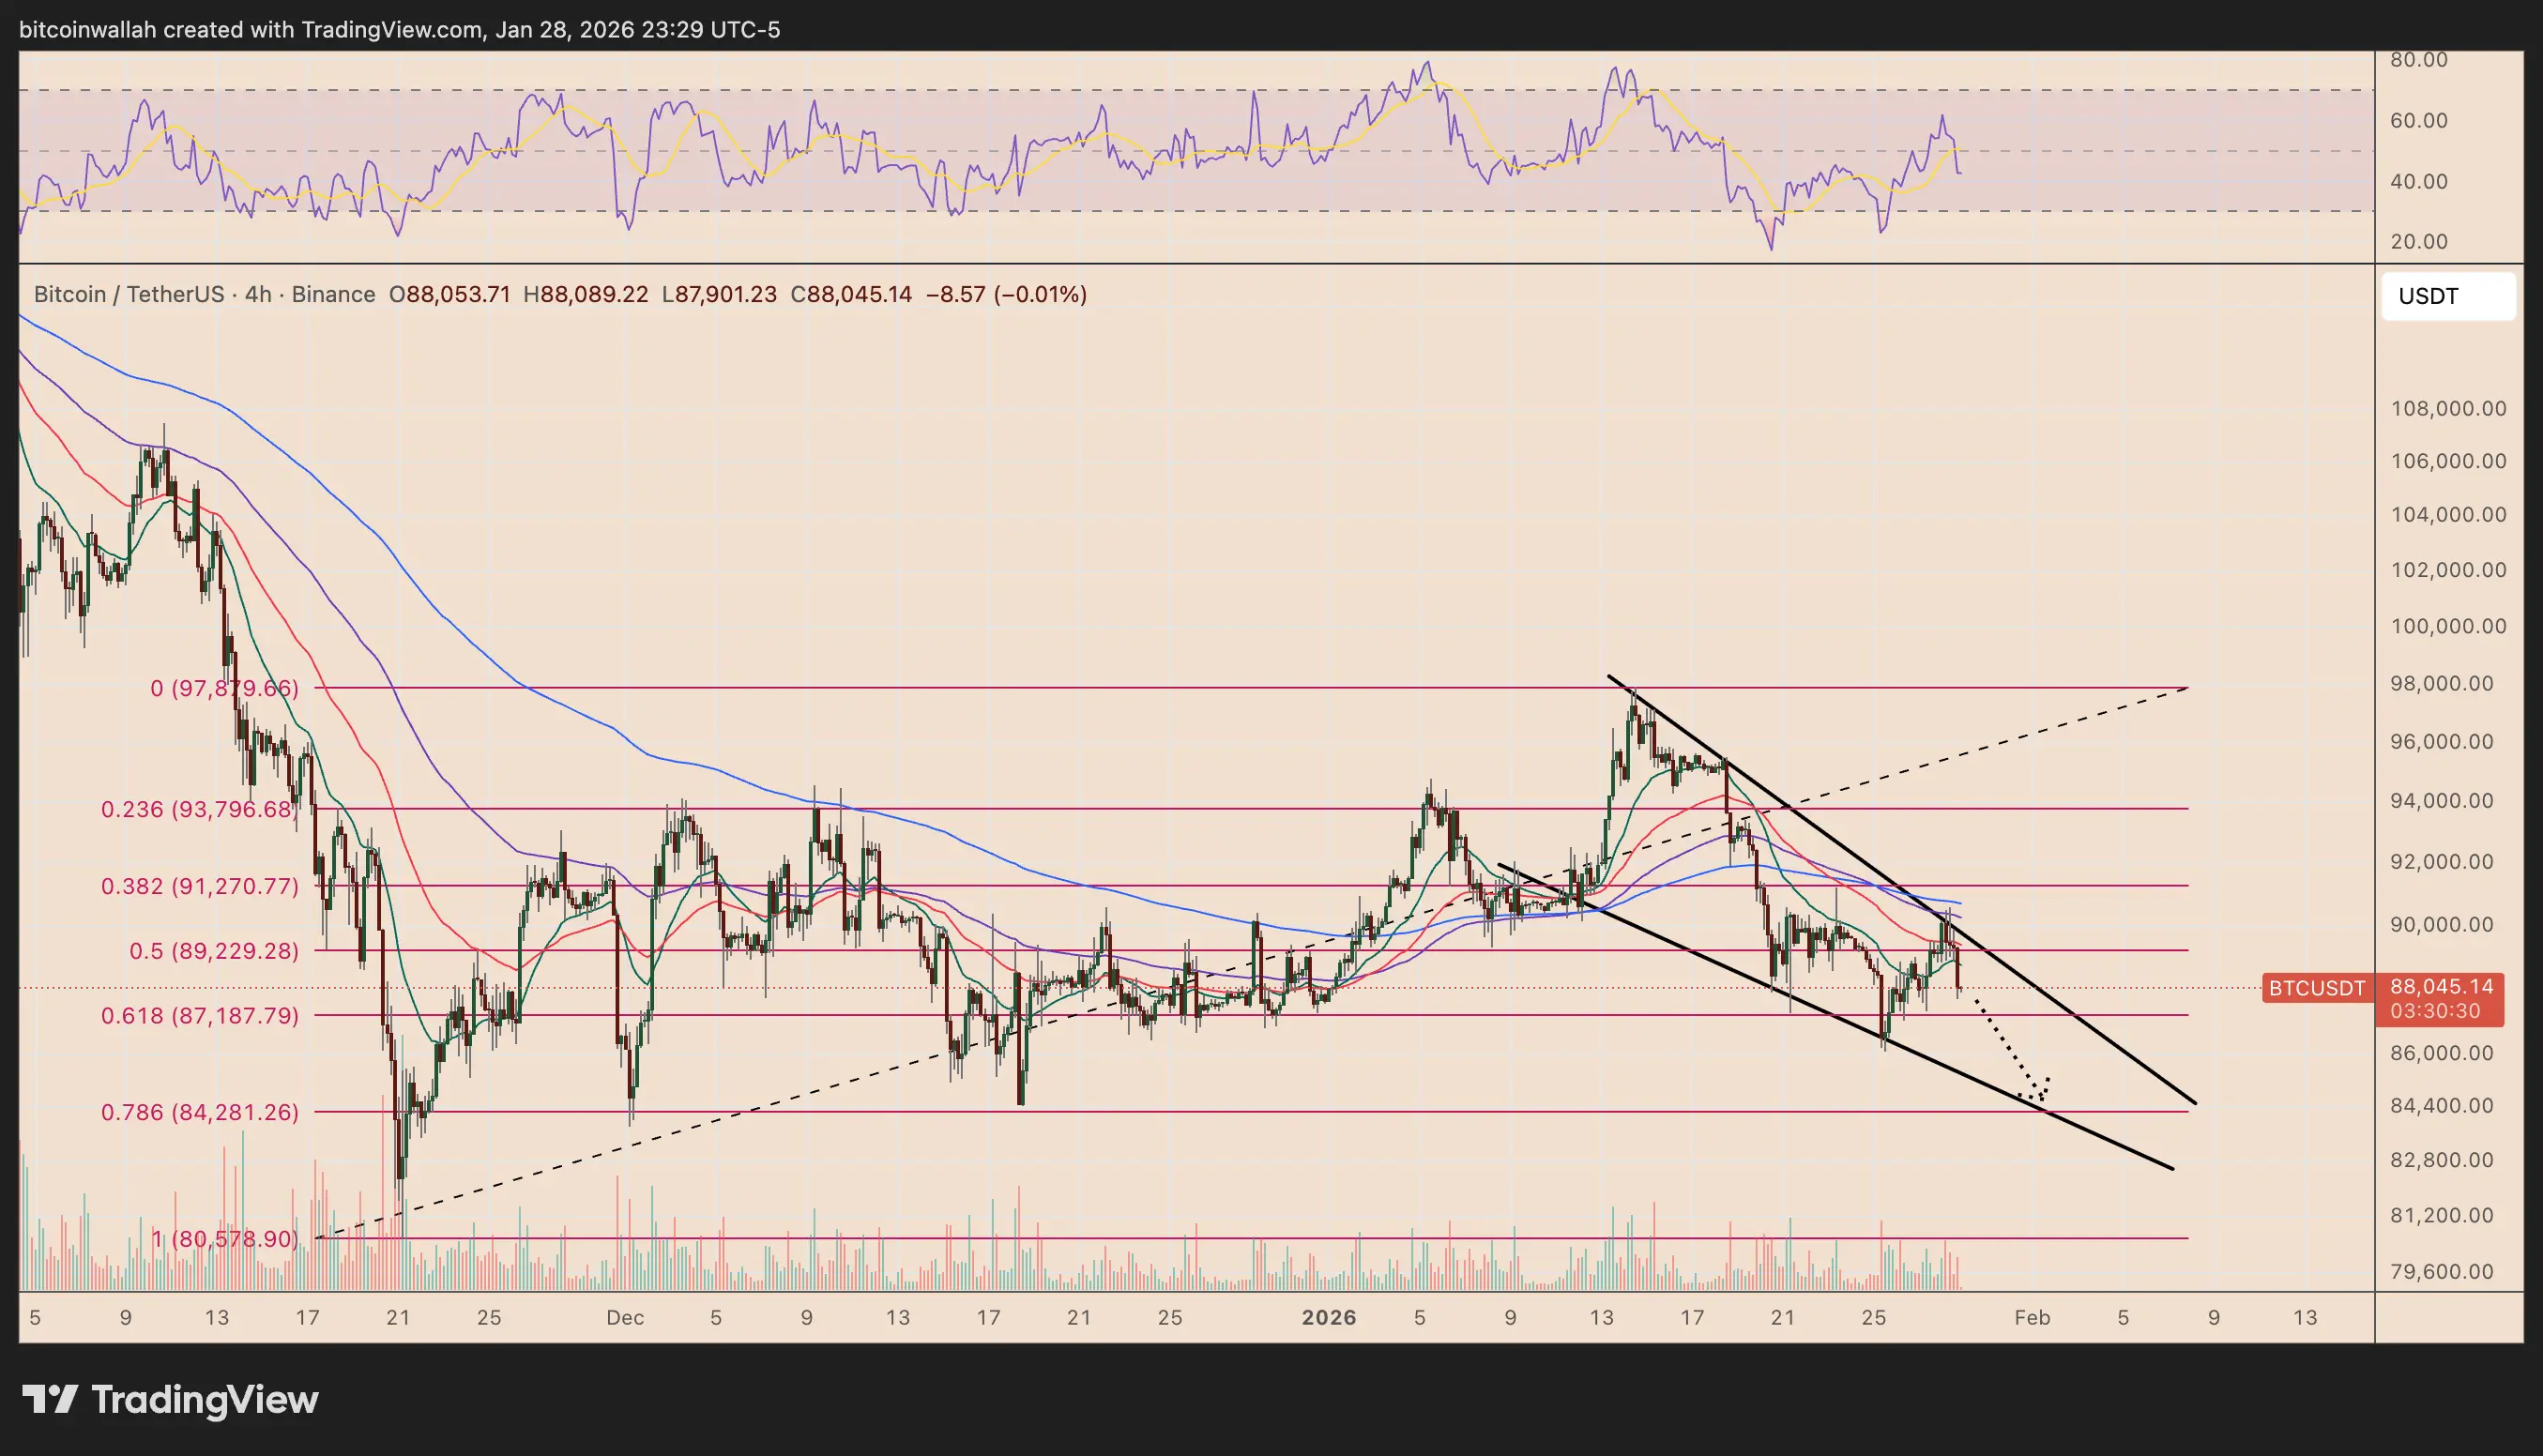Viewport: 2543px width, 1456px height.
Task: Click the Dec label on time axis
Action: 624,1318
